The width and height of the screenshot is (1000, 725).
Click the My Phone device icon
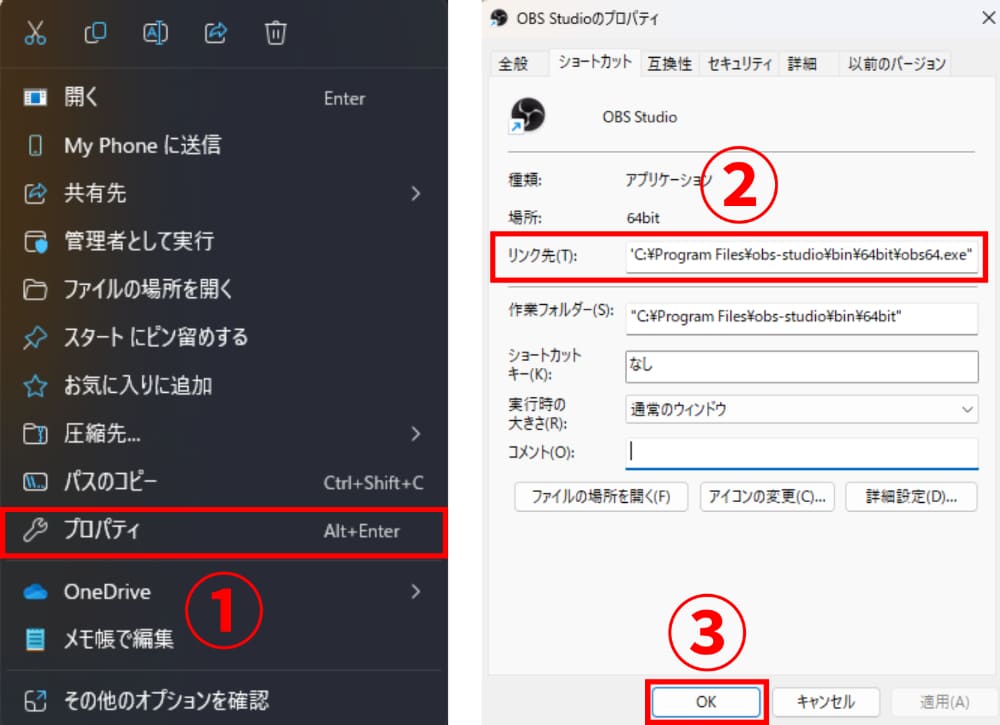coord(36,145)
